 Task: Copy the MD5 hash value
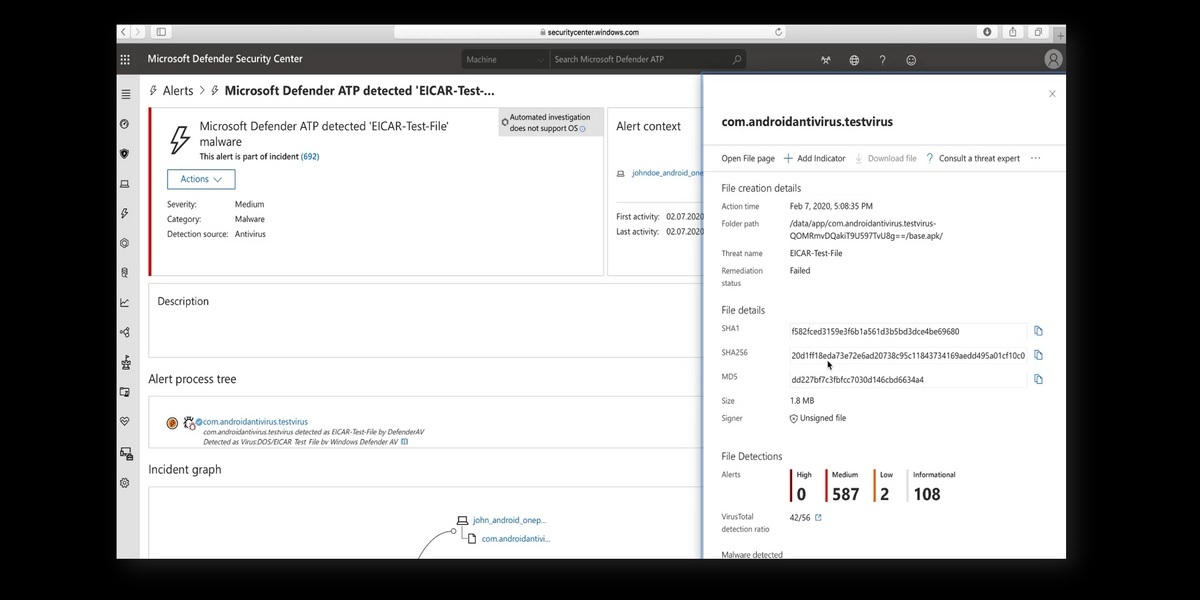[x=1038, y=379]
